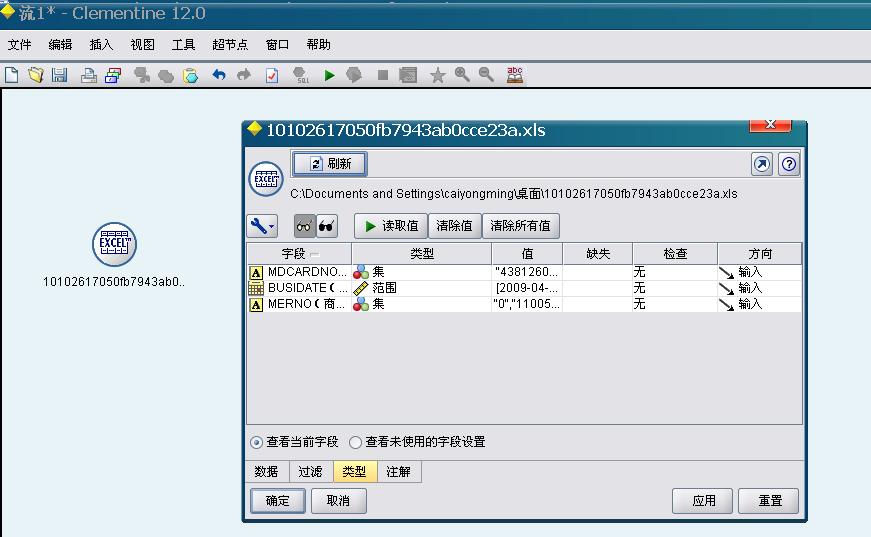The height and width of the screenshot is (537, 871).
Task: Open the 视图 menu
Action: point(142,45)
